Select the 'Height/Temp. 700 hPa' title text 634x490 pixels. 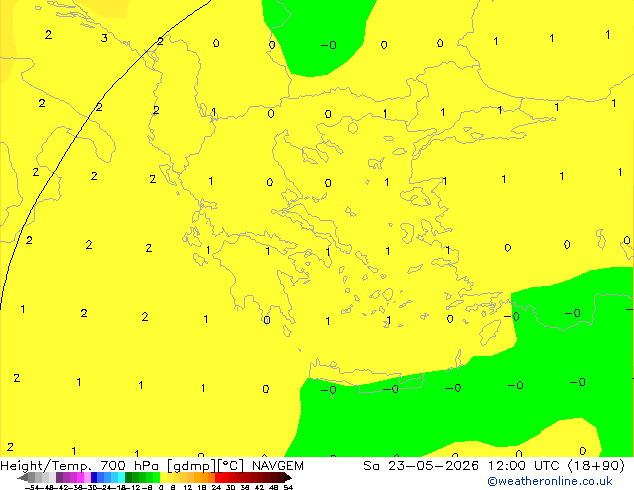tap(79, 466)
